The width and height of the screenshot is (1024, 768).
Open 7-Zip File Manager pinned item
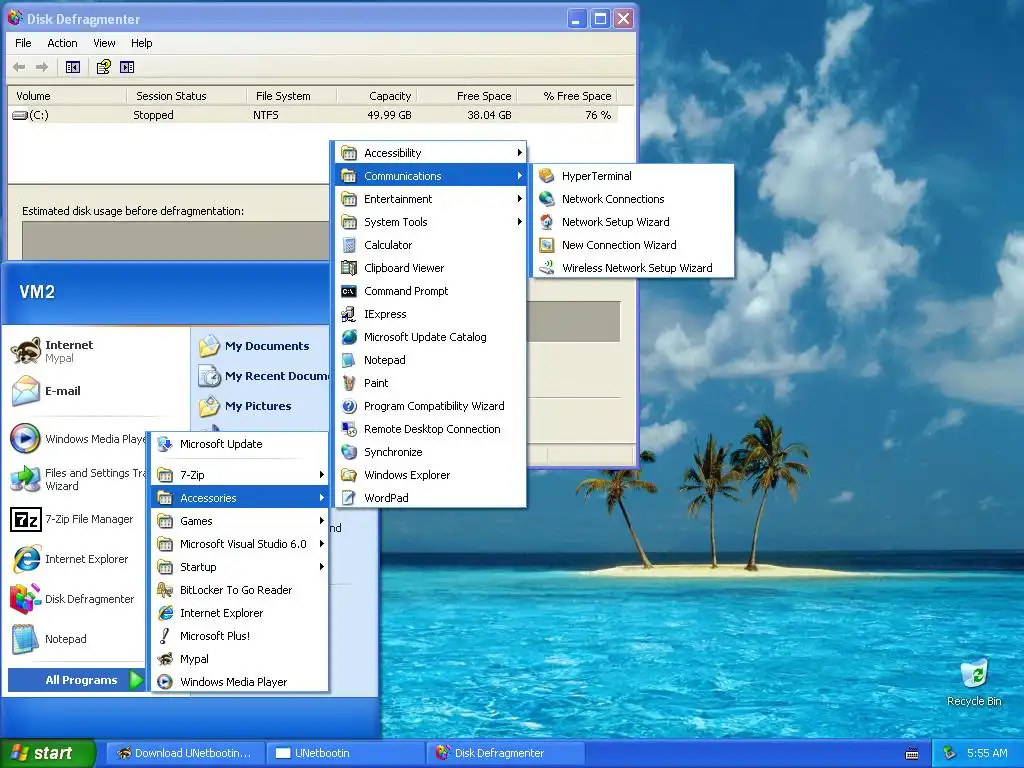(x=74, y=519)
